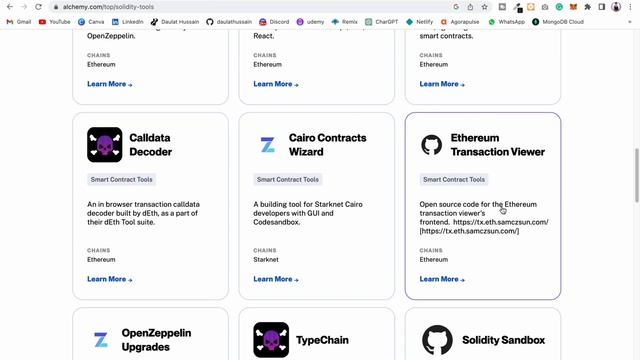Click the Ethereum Transaction Viewer GitHub logo

tap(431, 145)
